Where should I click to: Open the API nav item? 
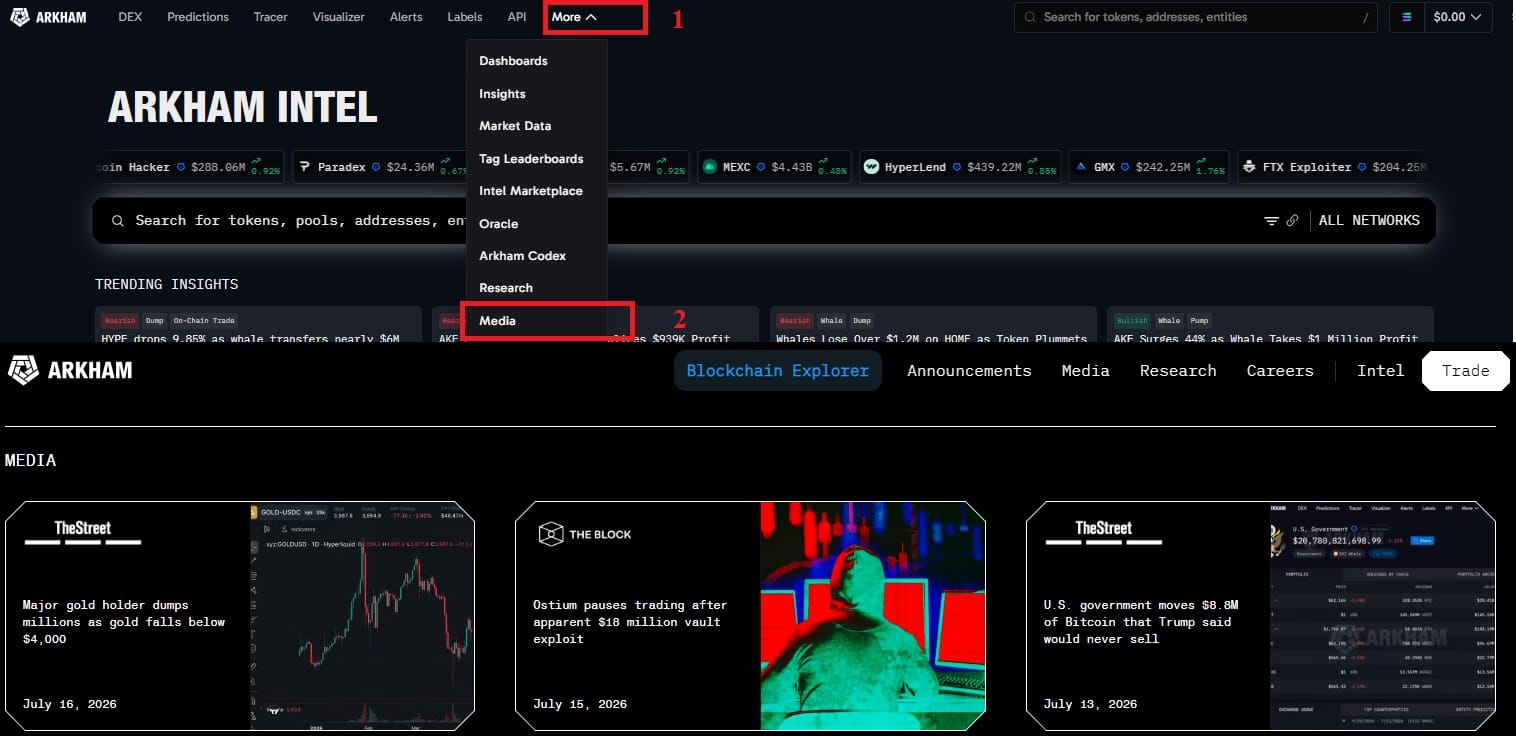517,17
